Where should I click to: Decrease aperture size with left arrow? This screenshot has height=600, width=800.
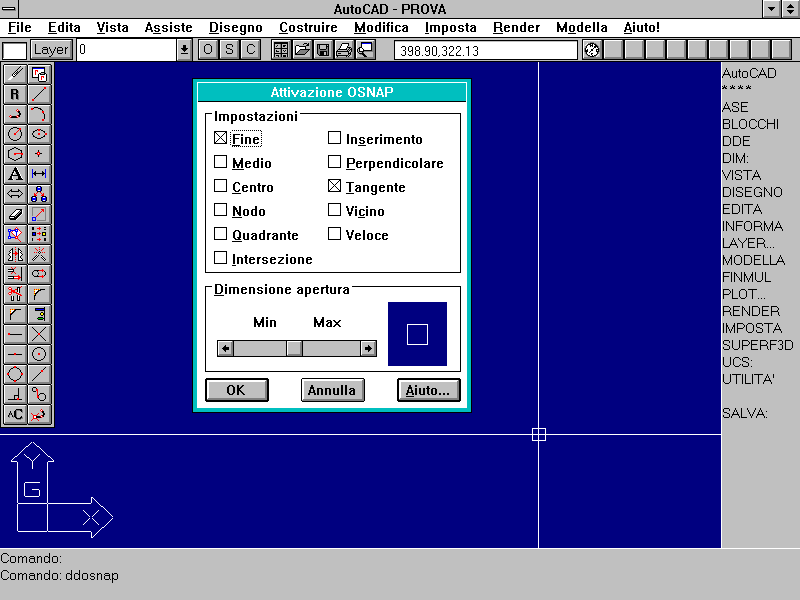225,348
